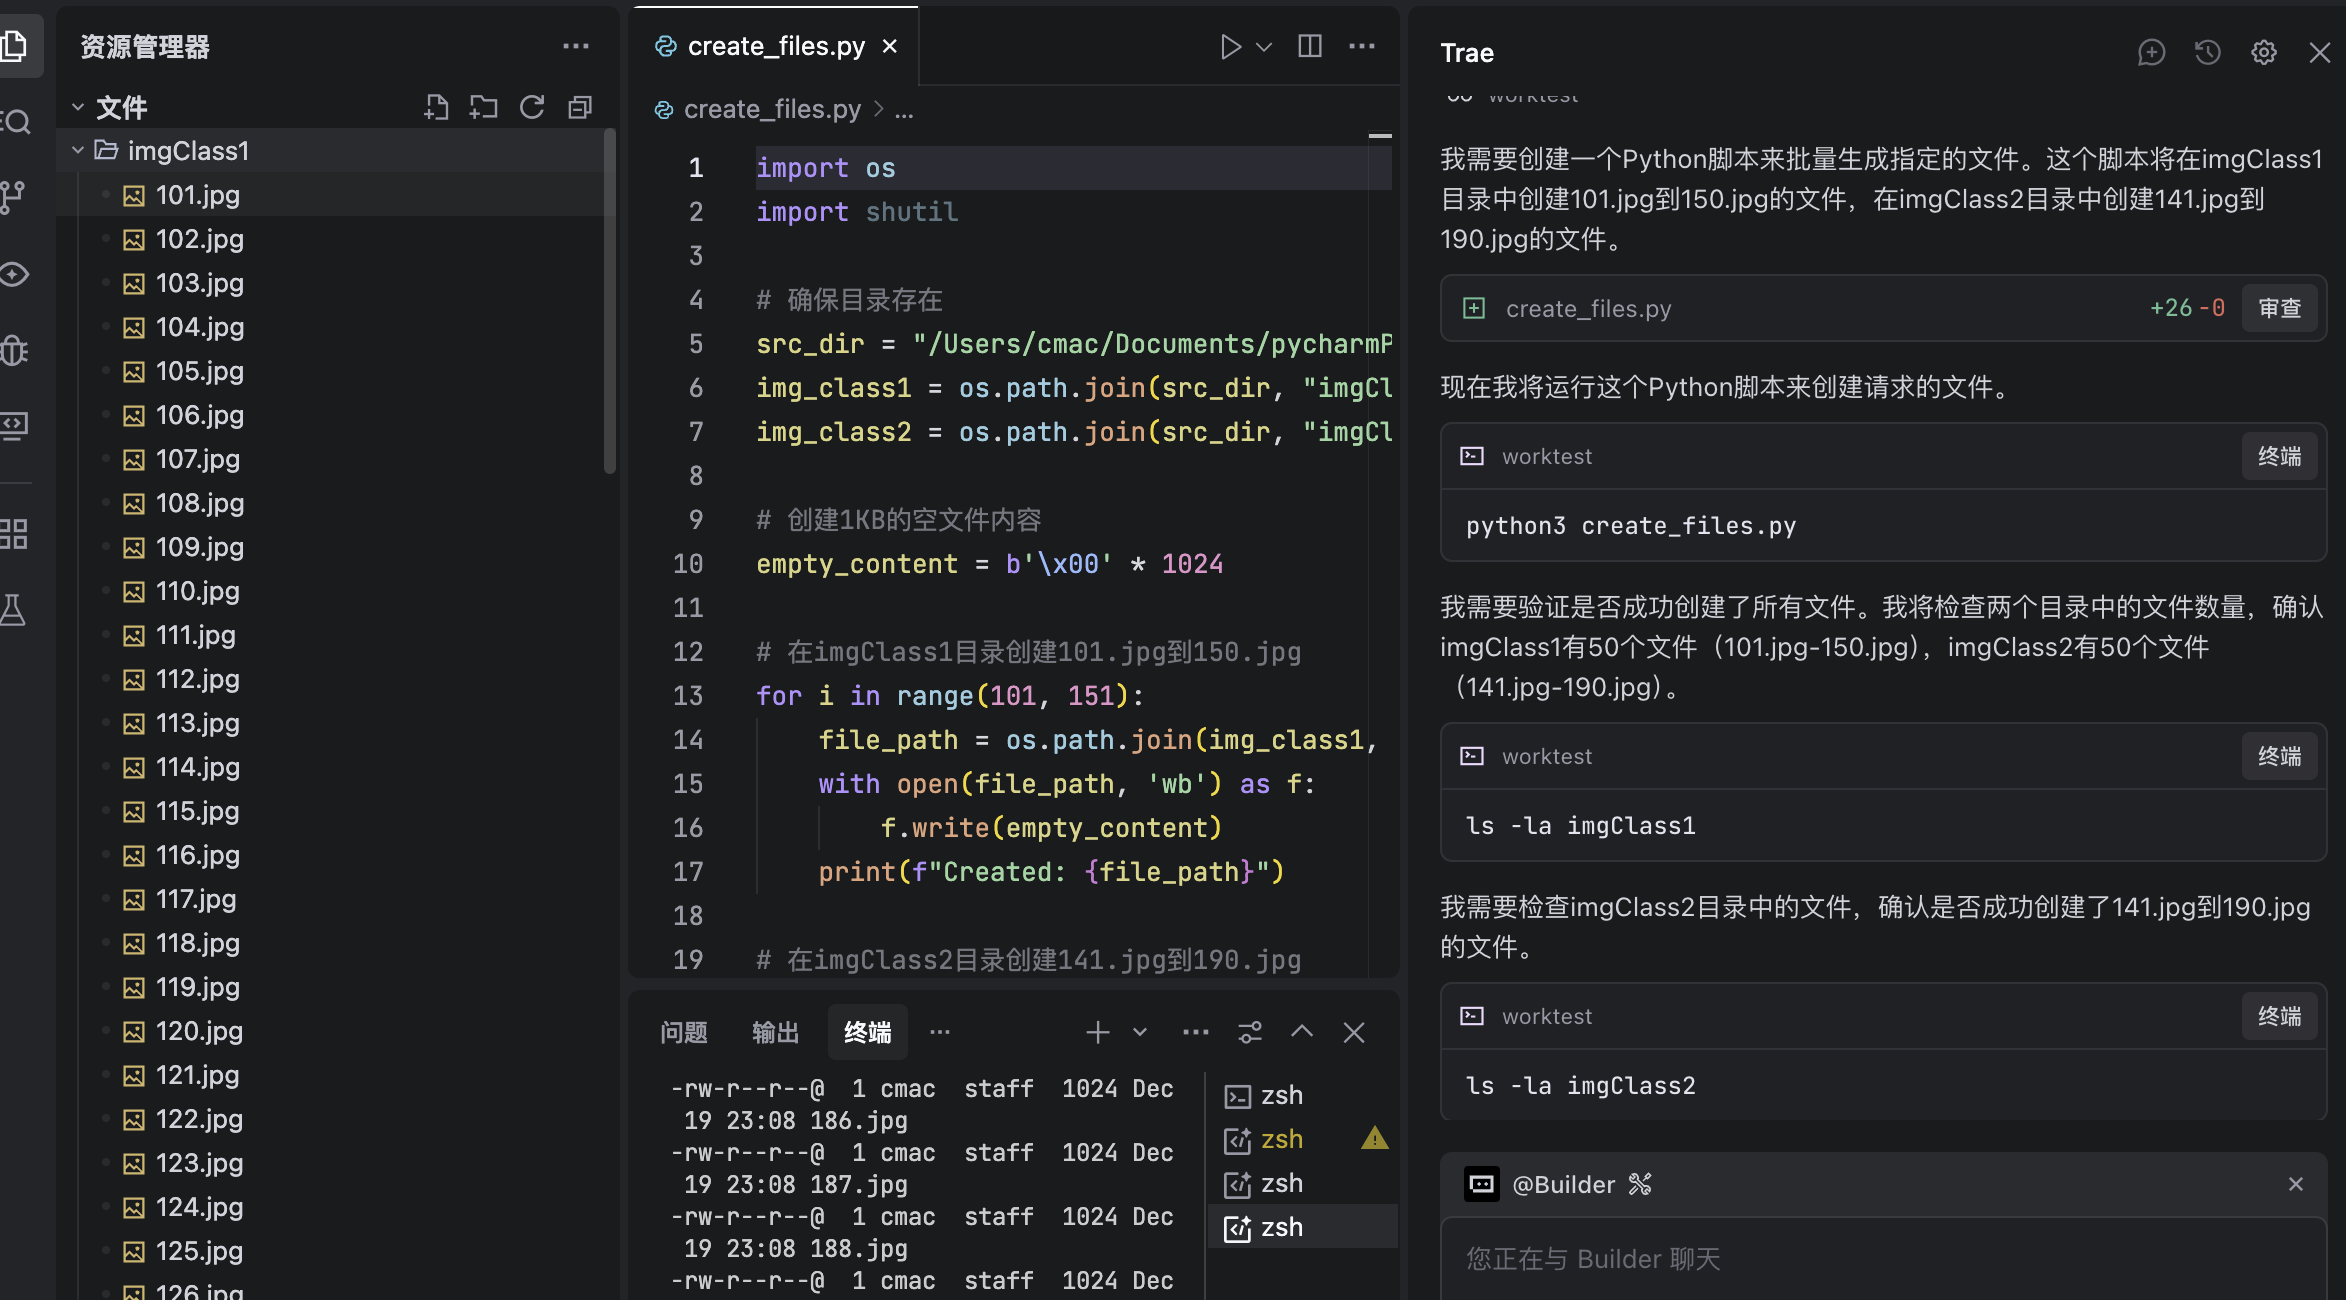Image resolution: width=2346 pixels, height=1300 pixels.
Task: Create a new file in explorer
Action: [436, 107]
